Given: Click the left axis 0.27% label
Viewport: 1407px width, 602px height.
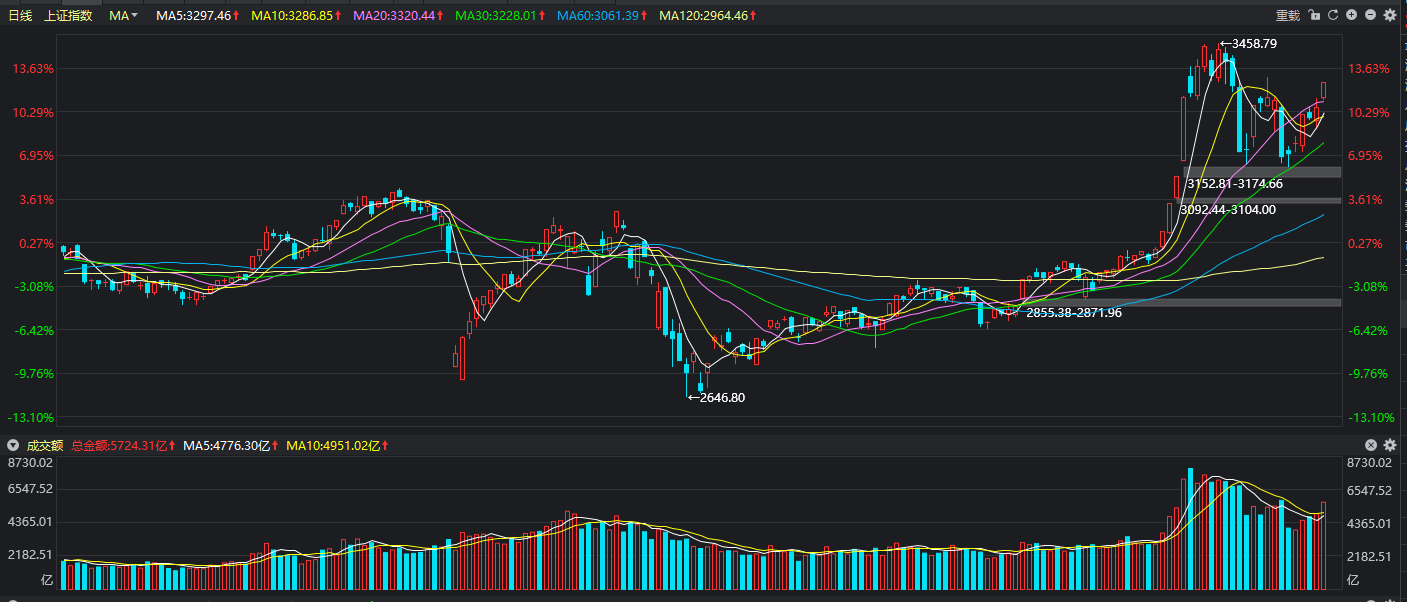Looking at the screenshot, I should click(36, 244).
